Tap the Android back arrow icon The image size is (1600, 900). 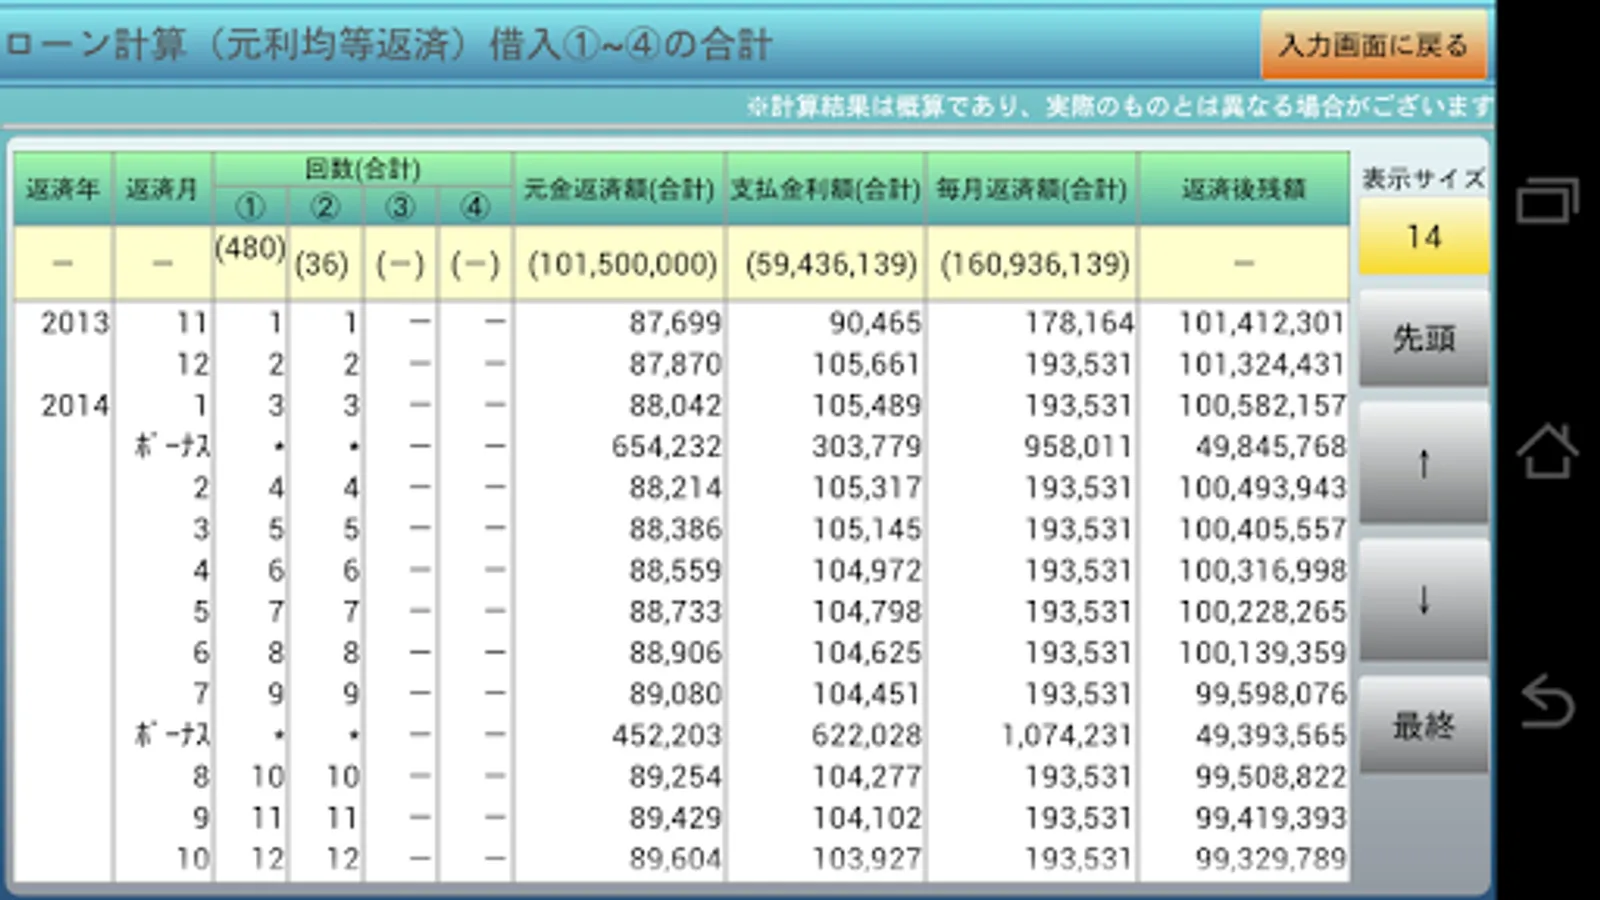pos(1547,700)
